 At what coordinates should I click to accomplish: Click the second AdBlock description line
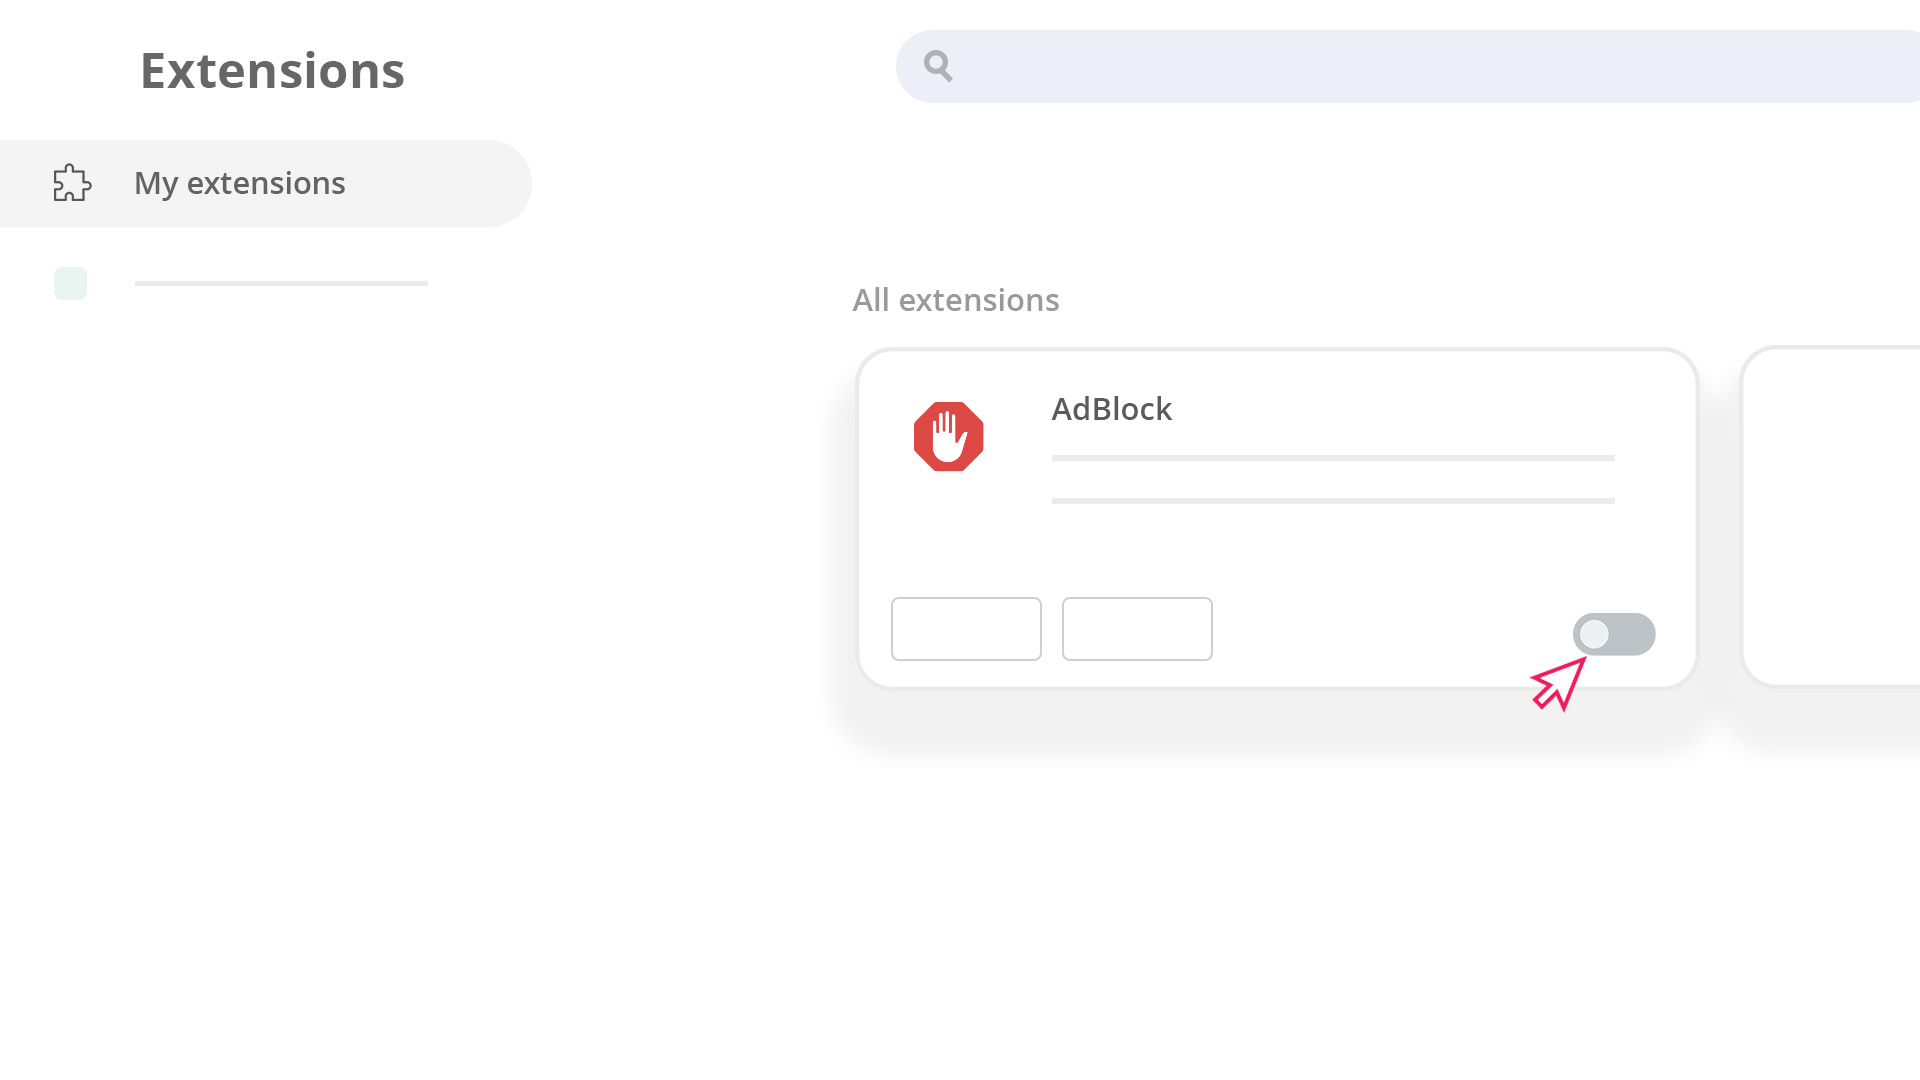tap(1333, 501)
